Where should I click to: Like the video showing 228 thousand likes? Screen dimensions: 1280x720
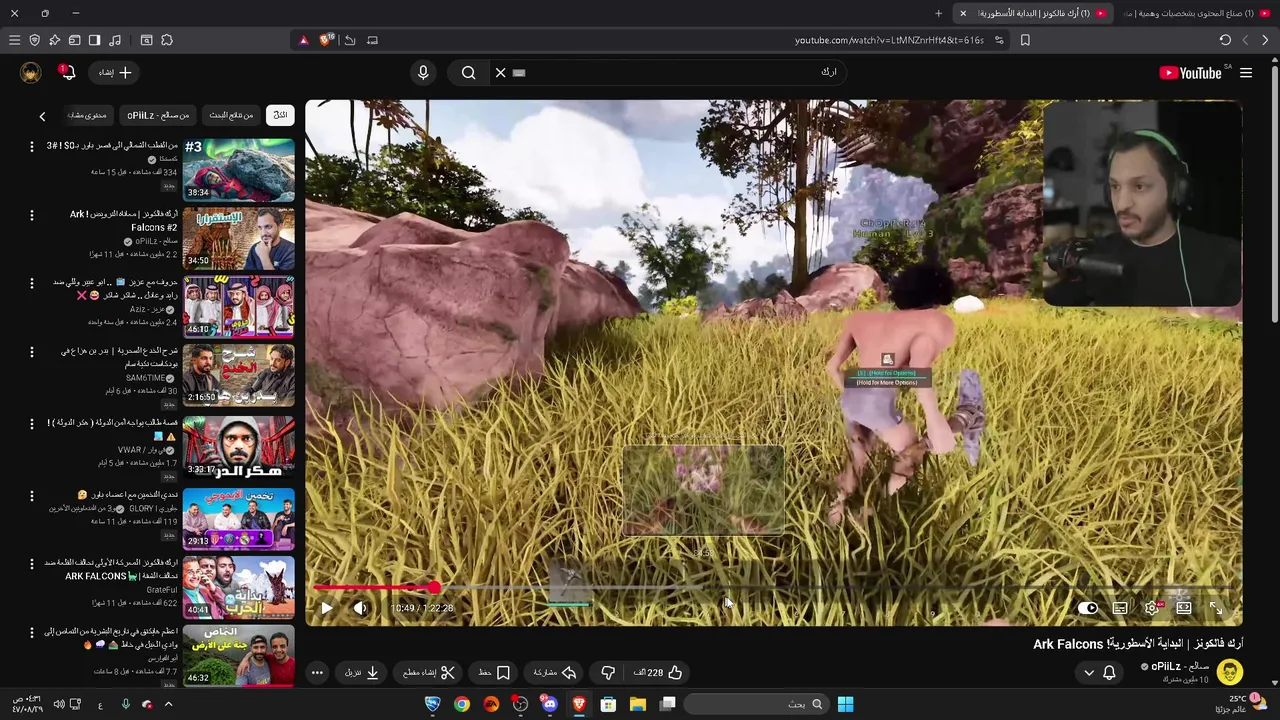(658, 673)
